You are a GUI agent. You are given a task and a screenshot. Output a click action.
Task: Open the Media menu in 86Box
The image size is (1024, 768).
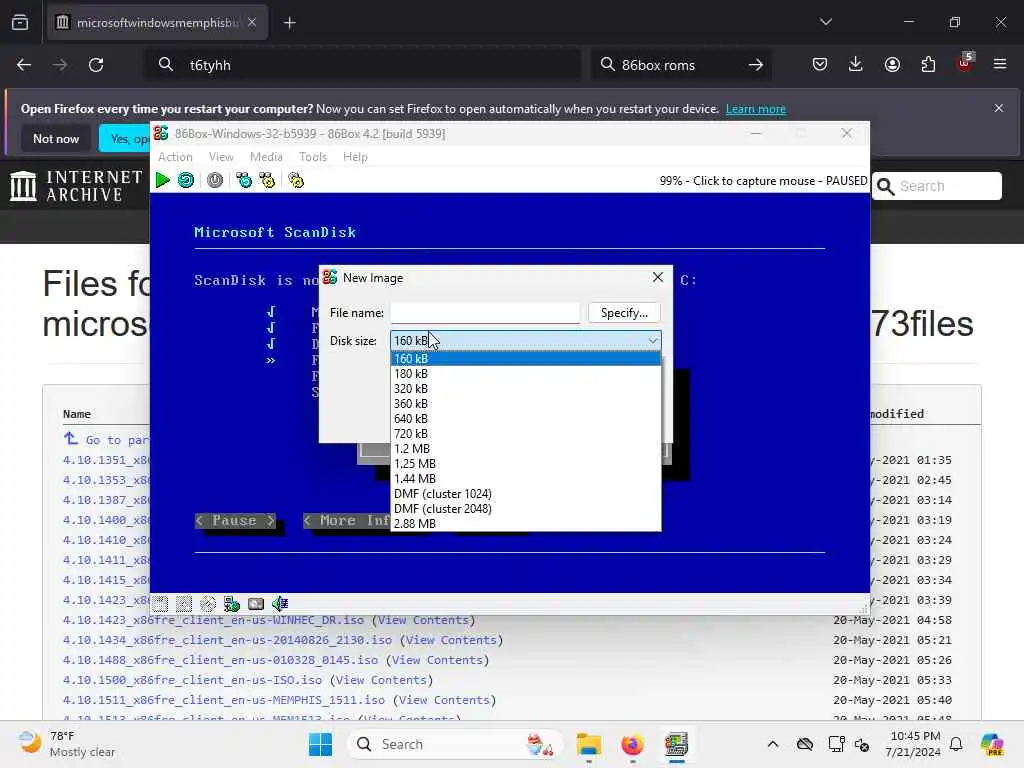pos(266,157)
